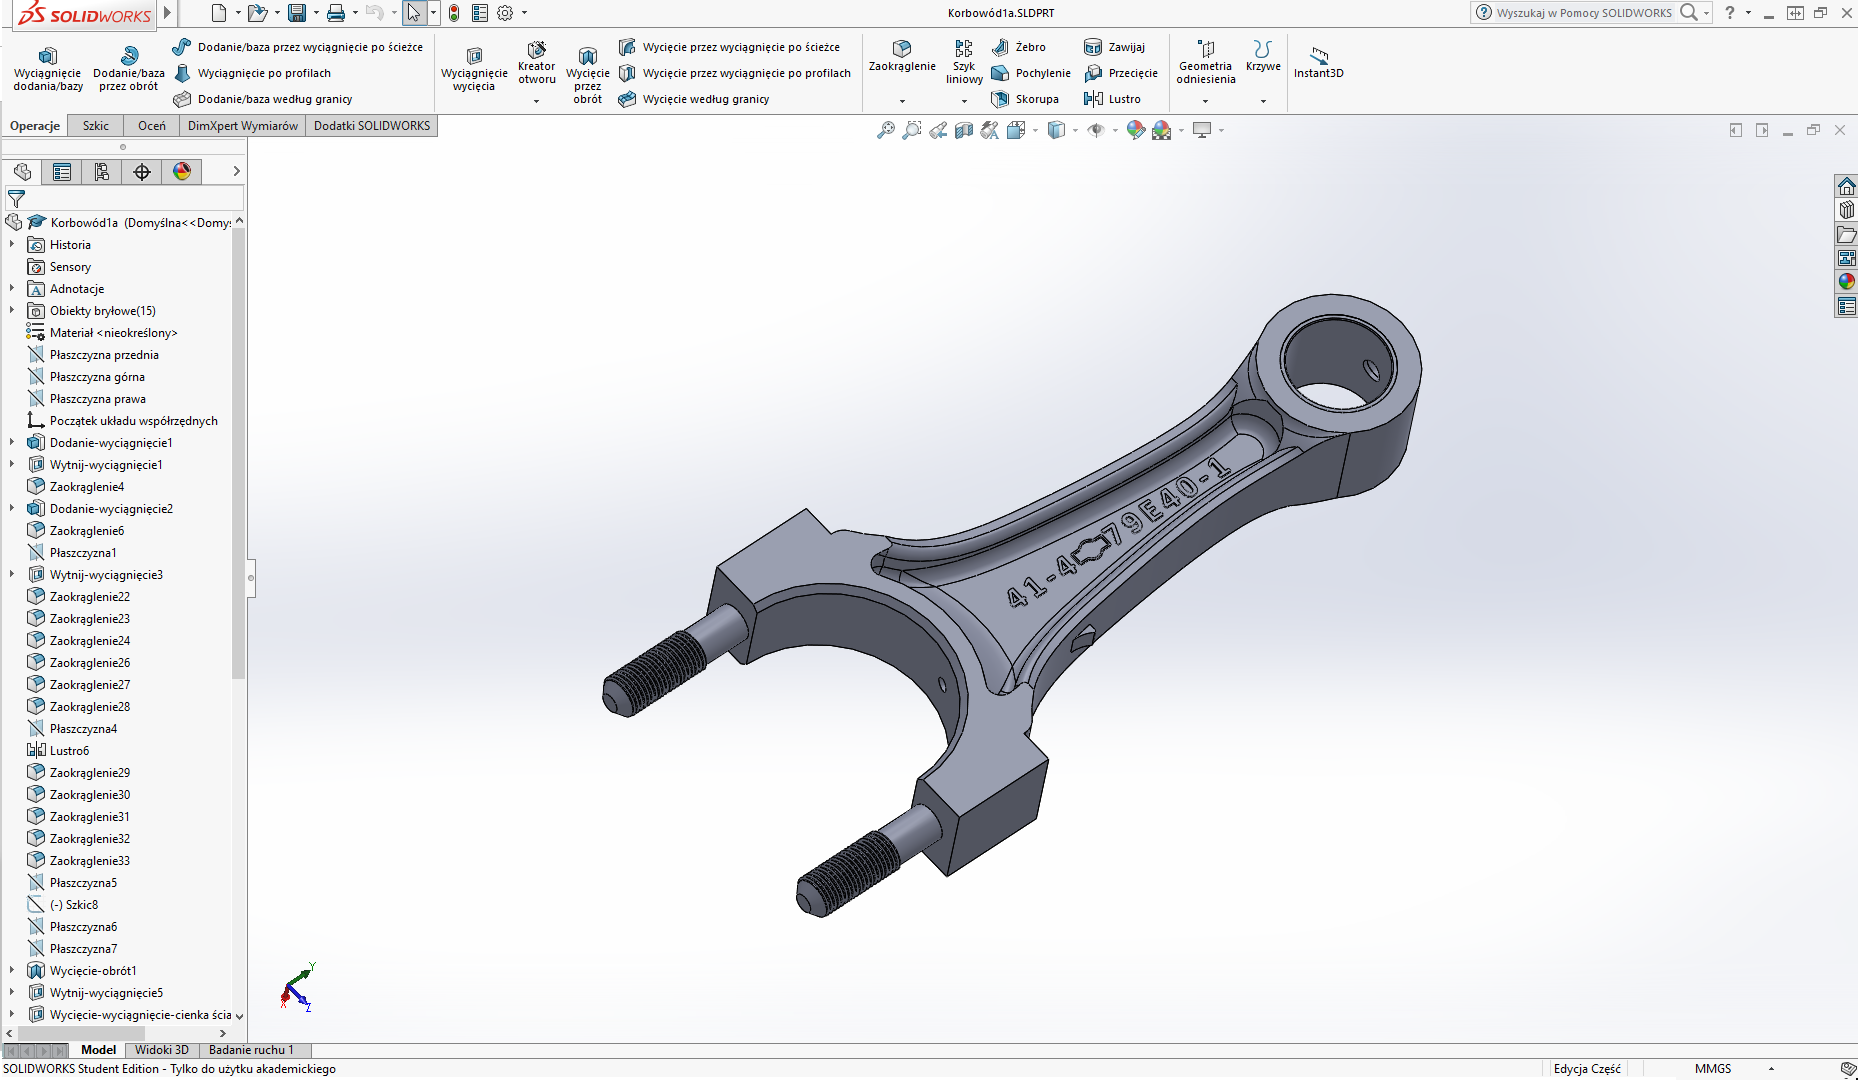The image size is (1858, 1080).
Task: Click the Wyszukaj w Pomocy SOLIDWORKS search field
Action: [x=1583, y=13]
